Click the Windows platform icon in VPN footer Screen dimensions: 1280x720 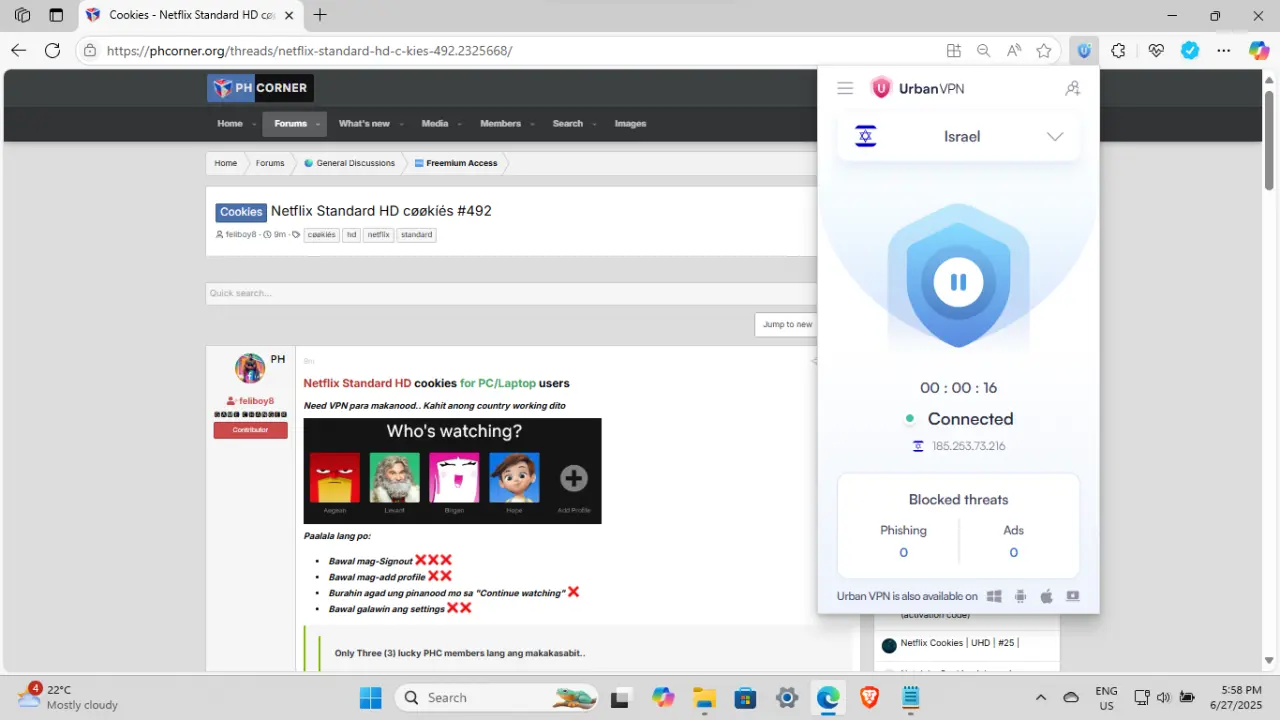coord(994,596)
